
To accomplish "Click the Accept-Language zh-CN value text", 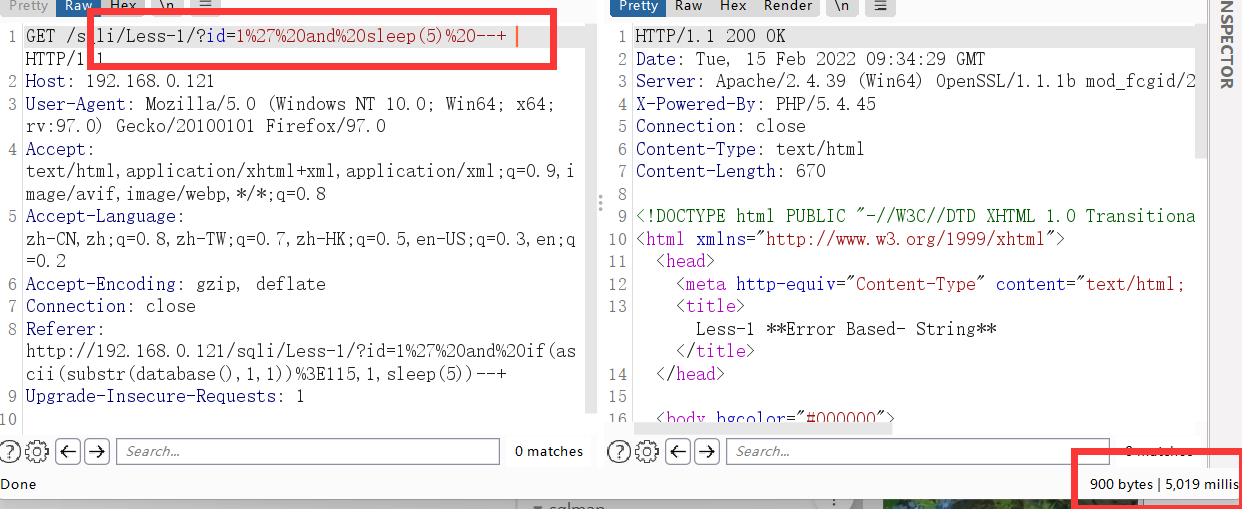I will tap(301, 250).
